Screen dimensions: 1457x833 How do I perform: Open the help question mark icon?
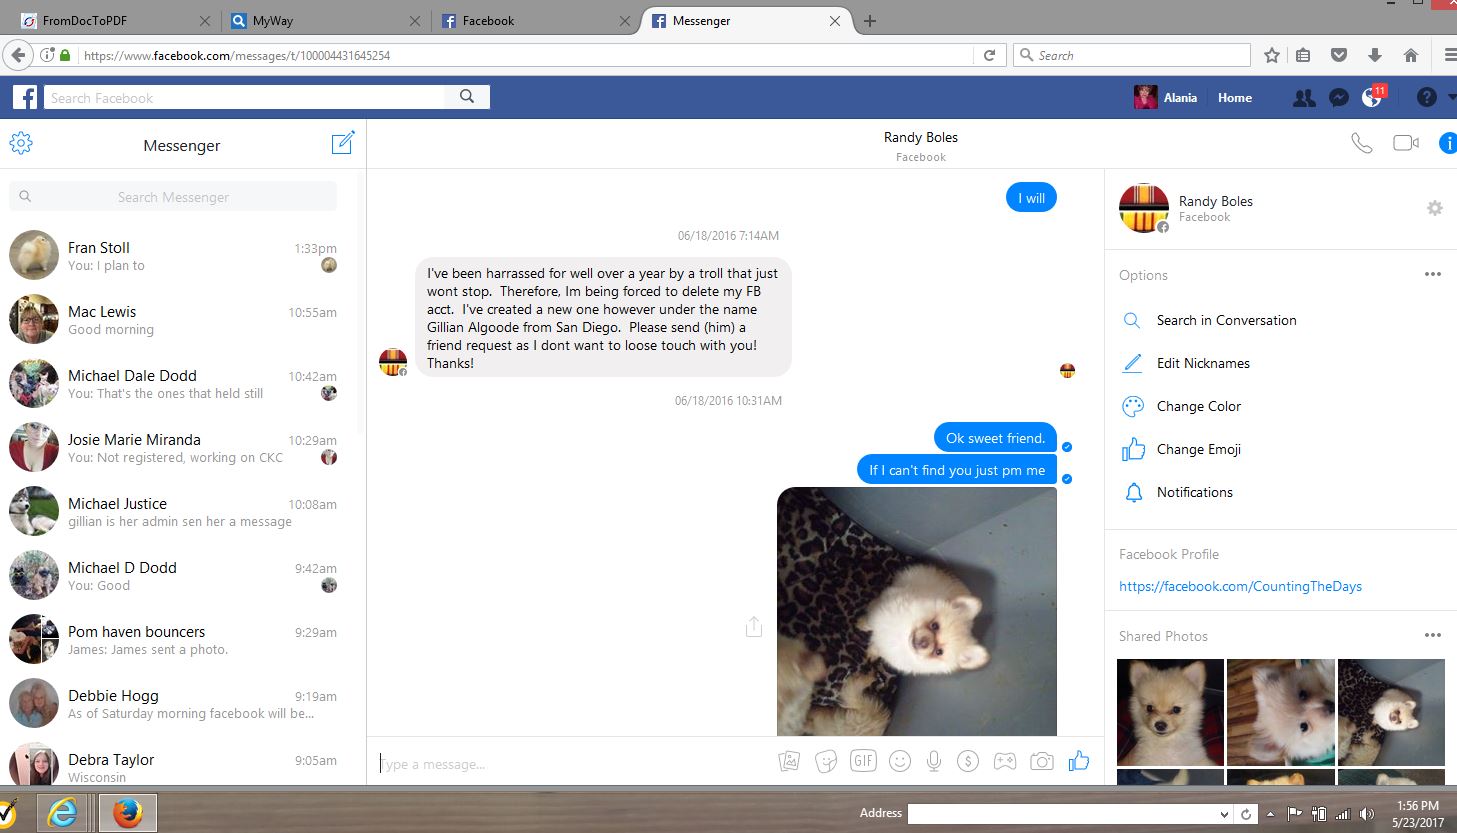[1427, 97]
